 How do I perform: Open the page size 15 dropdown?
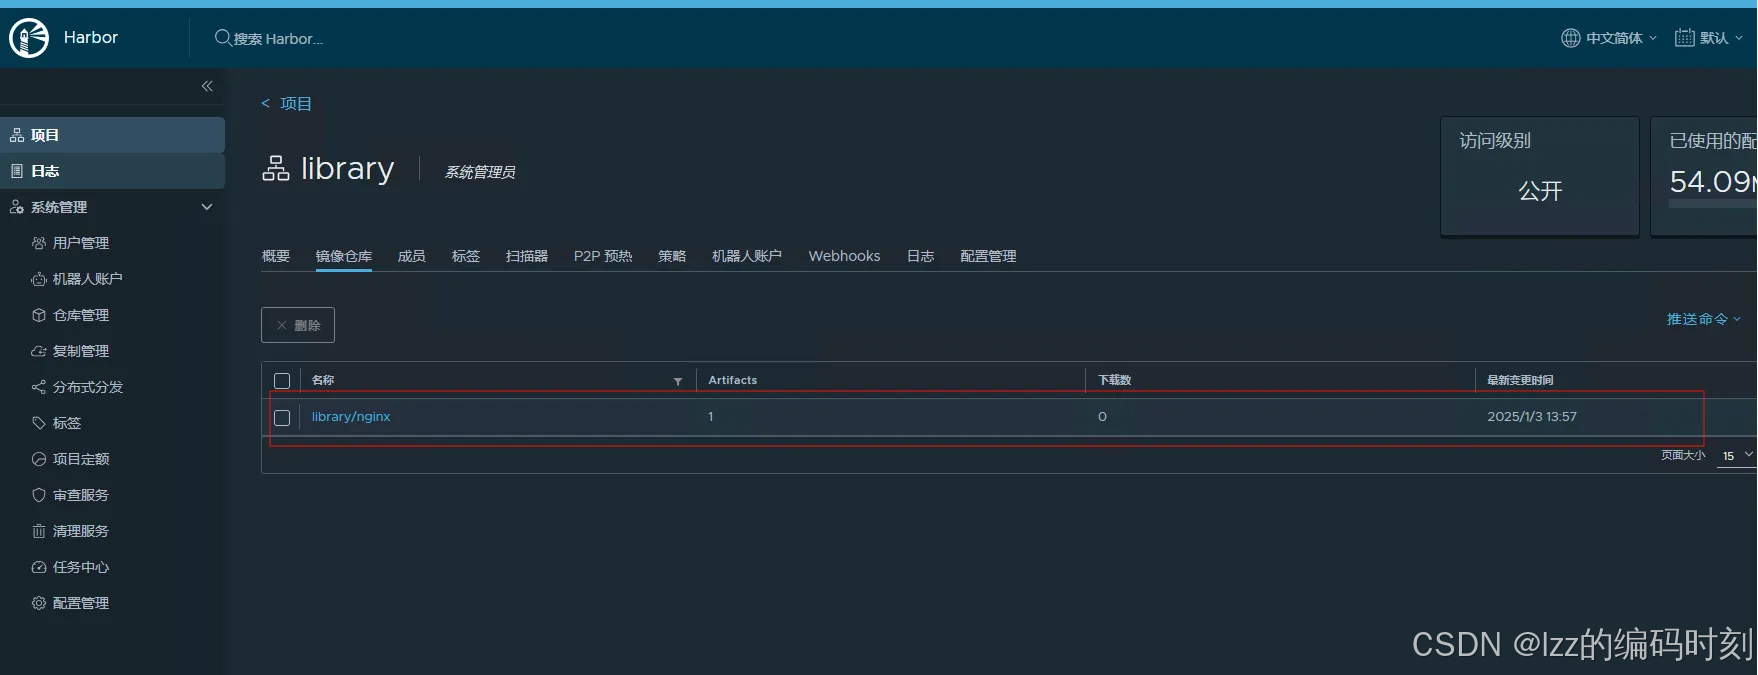pyautogui.click(x=1737, y=455)
